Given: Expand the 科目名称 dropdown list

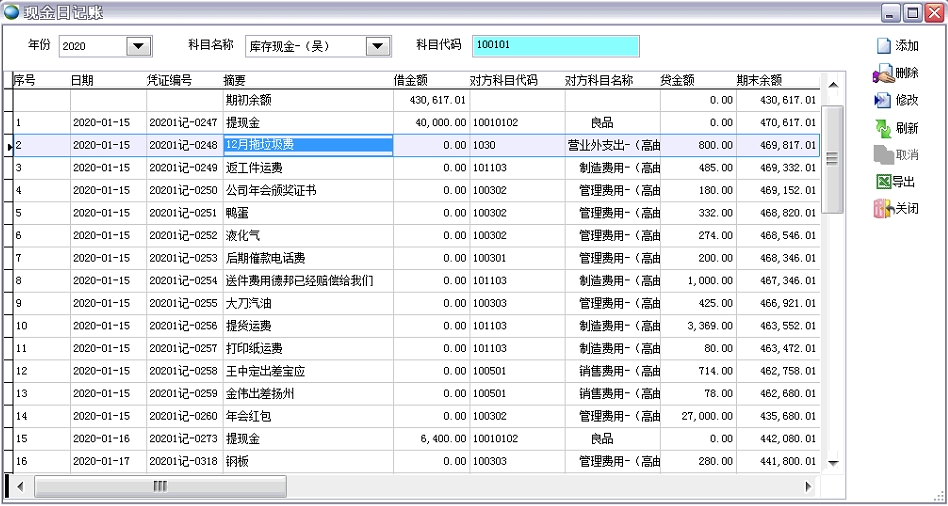Looking at the screenshot, I should coord(377,46).
